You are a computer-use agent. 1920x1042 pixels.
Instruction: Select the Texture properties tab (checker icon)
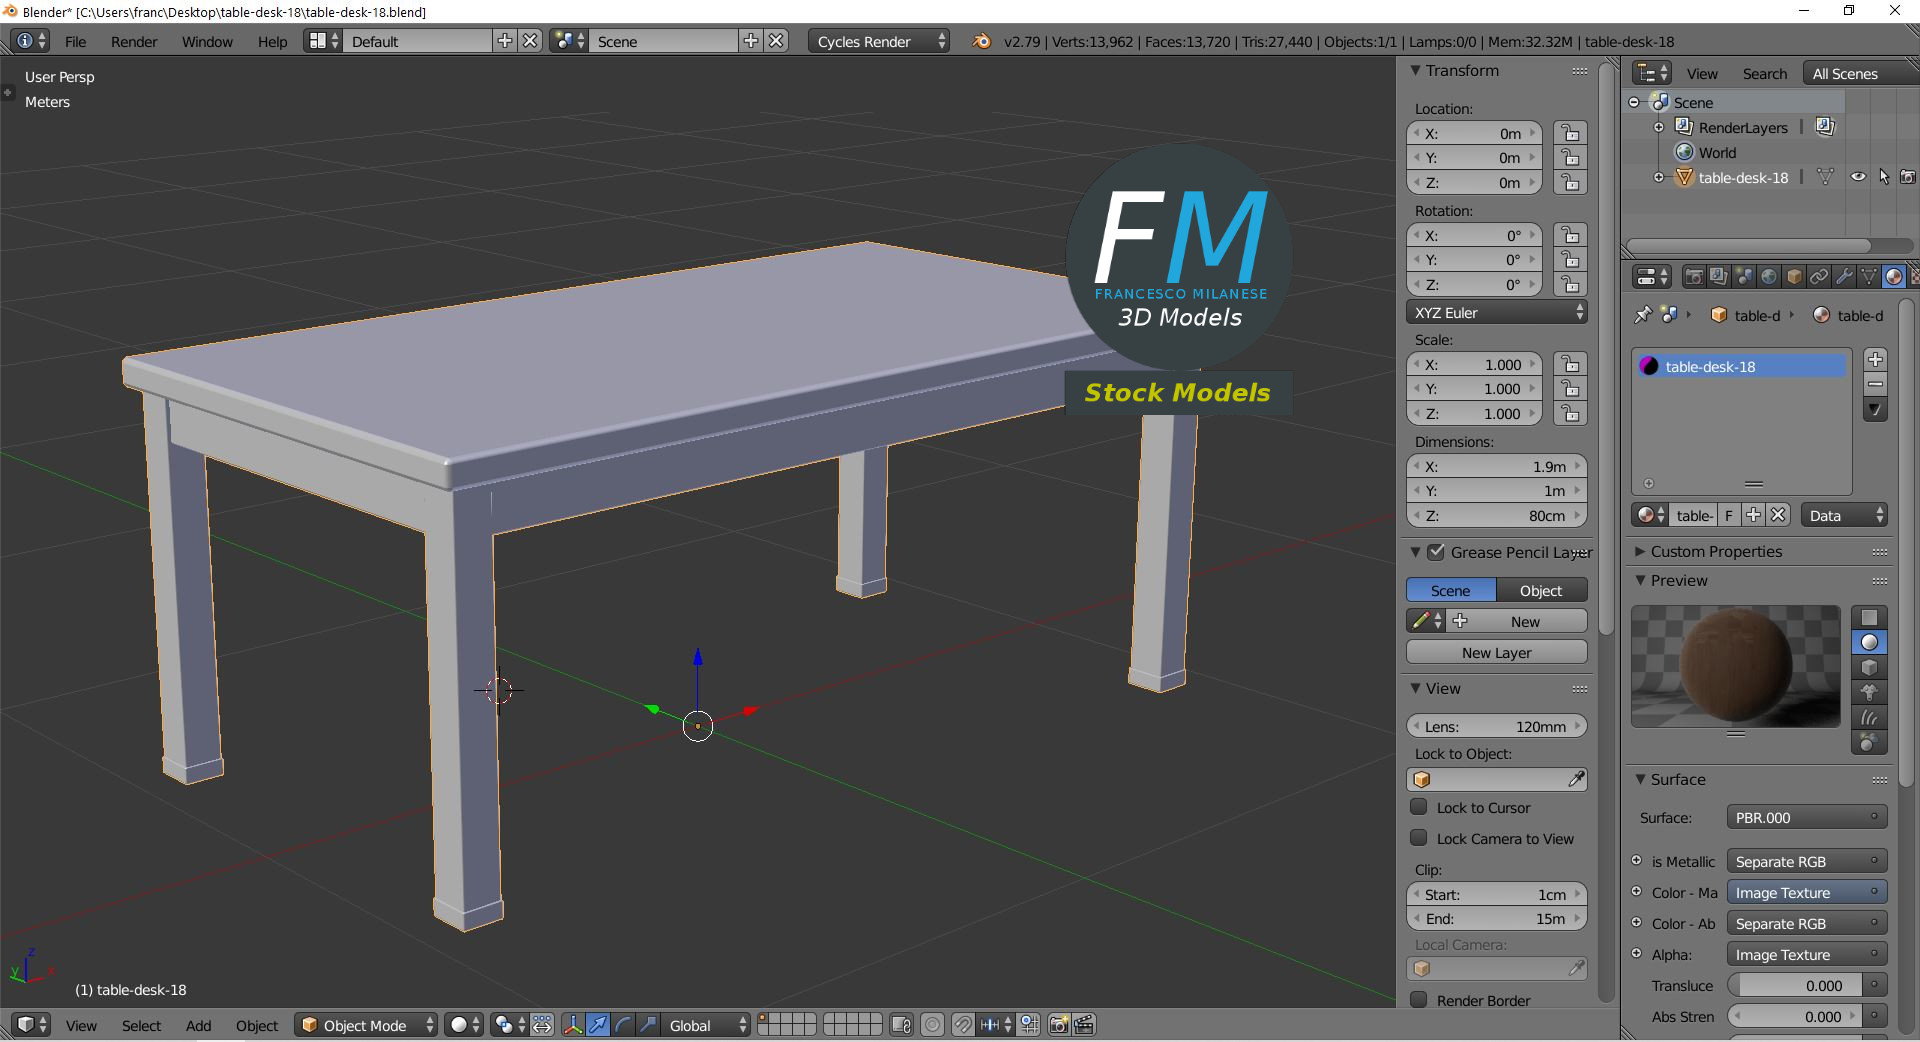[1916, 277]
